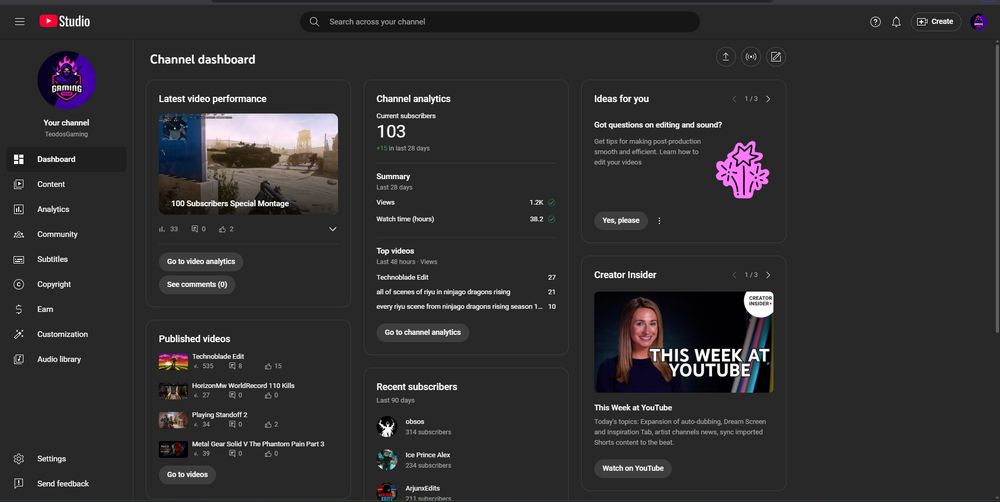
Task: Open Send feedback in the sidebar
Action: pos(66,484)
